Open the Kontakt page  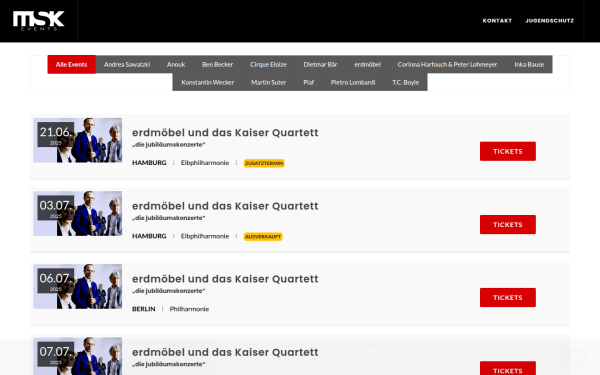[x=497, y=21]
